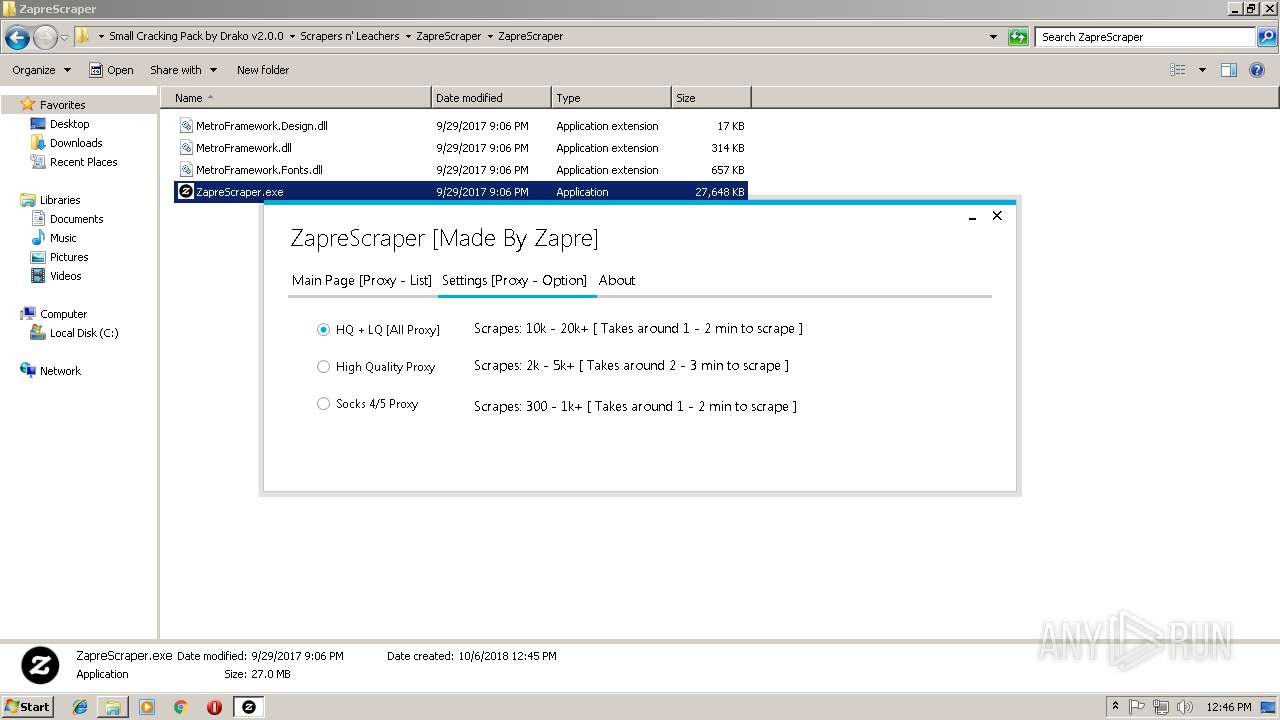Screen dimensions: 1280x720
Task: Open view options dropdown arrow
Action: tap(1202, 70)
